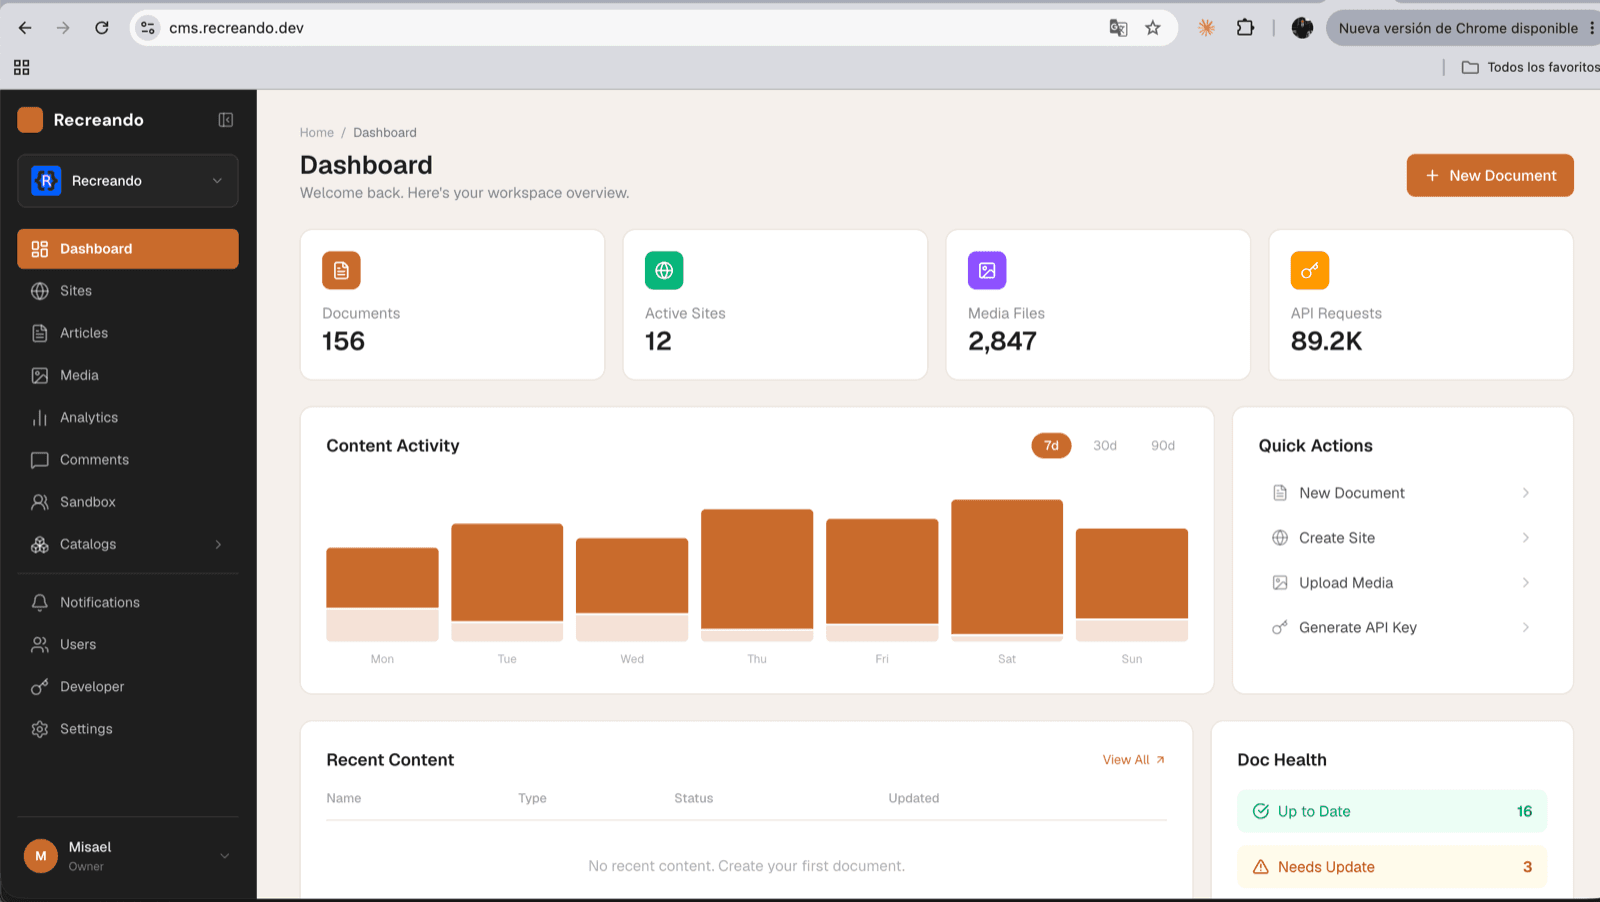Click the Upload Media image icon

click(1280, 583)
